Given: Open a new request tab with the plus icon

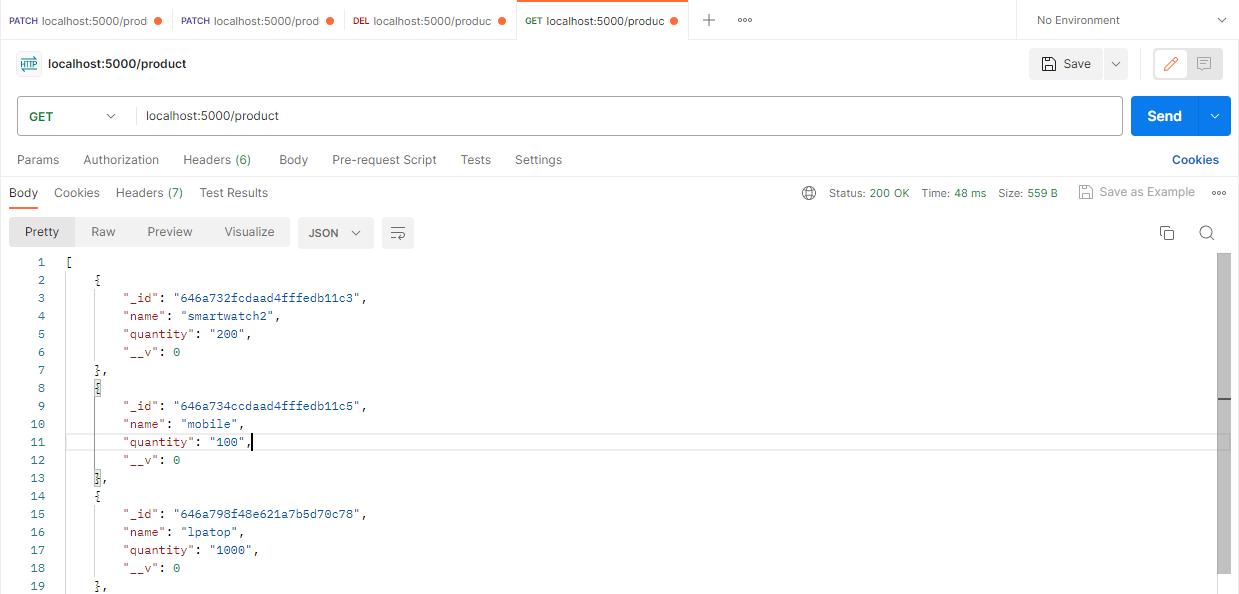Looking at the screenshot, I should [x=707, y=19].
